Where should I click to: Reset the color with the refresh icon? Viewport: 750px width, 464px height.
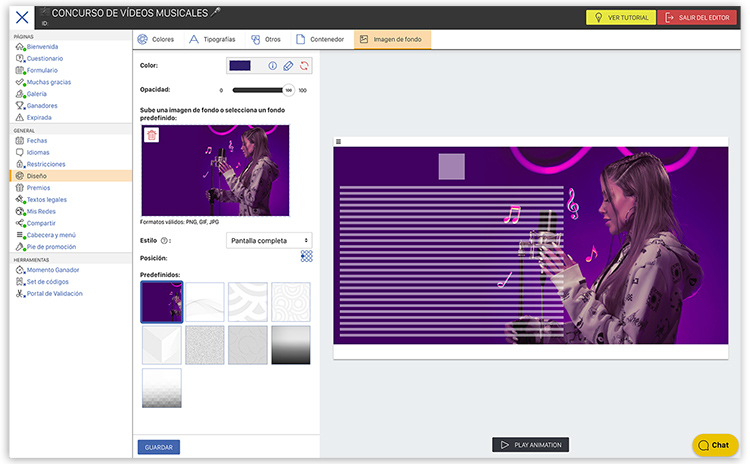304,66
